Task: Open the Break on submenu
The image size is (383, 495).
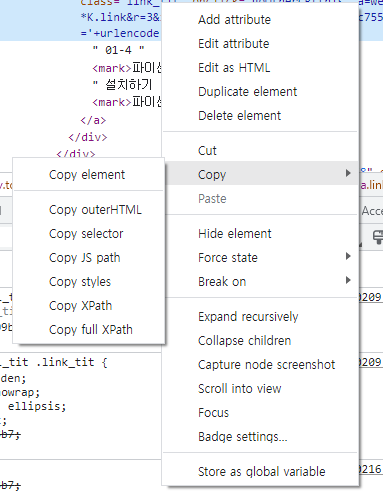Action: 260,282
